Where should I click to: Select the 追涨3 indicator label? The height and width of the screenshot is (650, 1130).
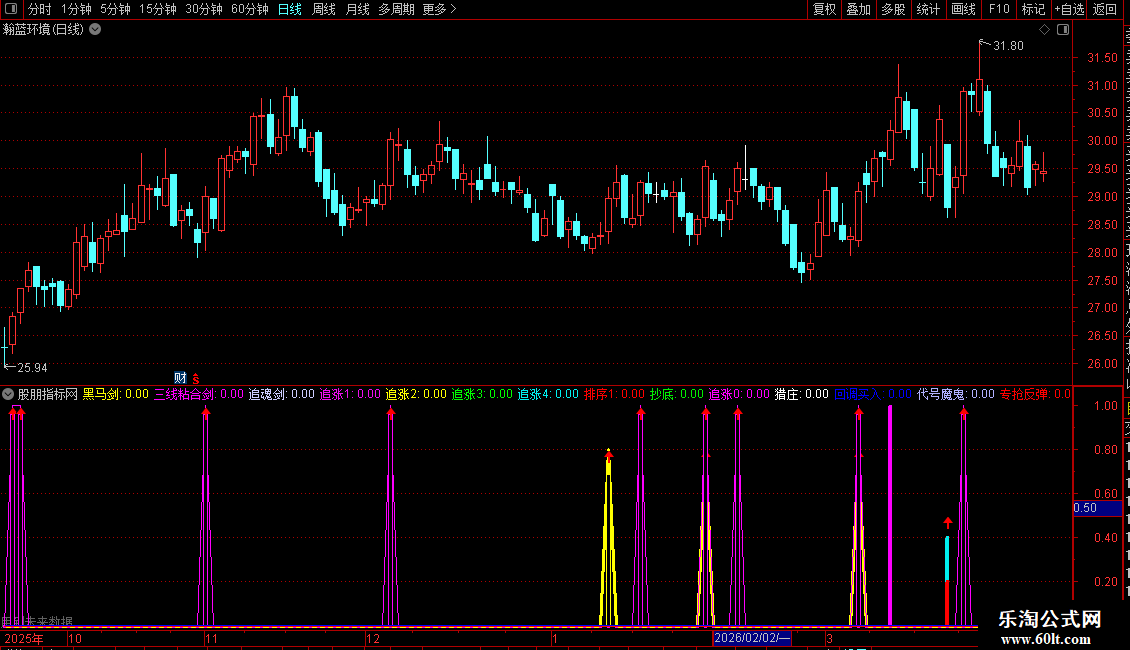482,394
